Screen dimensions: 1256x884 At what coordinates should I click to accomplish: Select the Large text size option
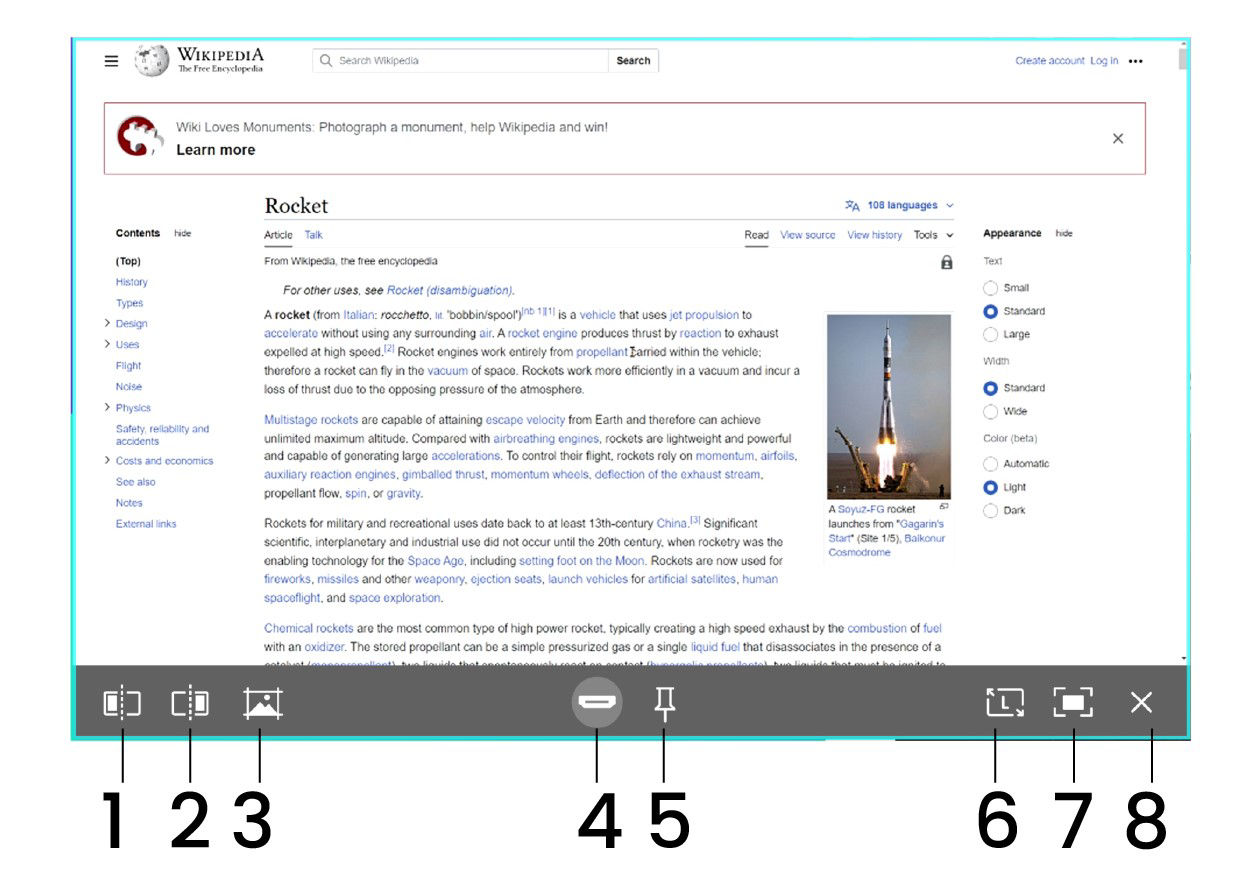point(991,335)
